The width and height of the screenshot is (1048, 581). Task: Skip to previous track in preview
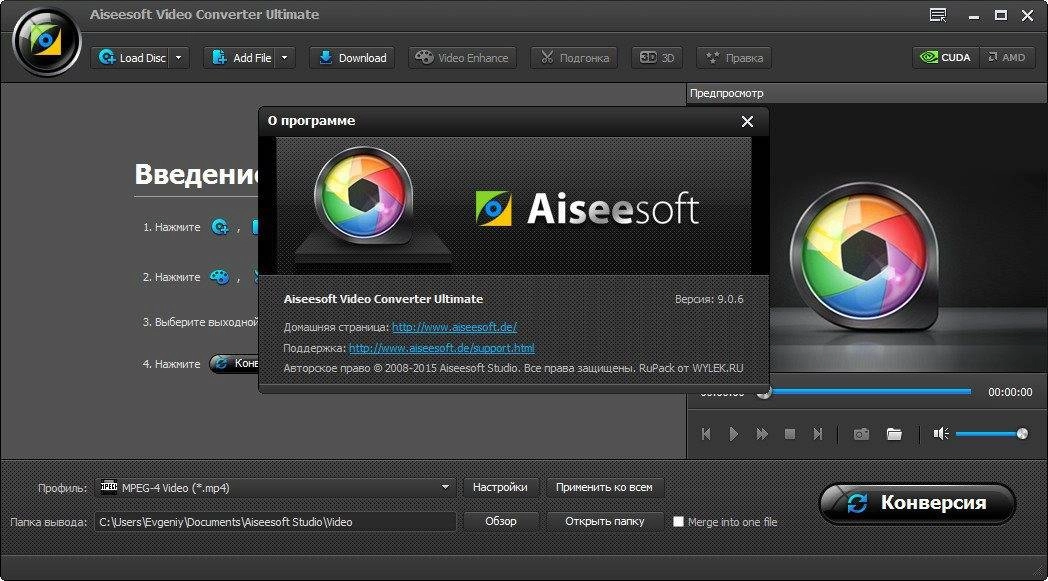[706, 434]
